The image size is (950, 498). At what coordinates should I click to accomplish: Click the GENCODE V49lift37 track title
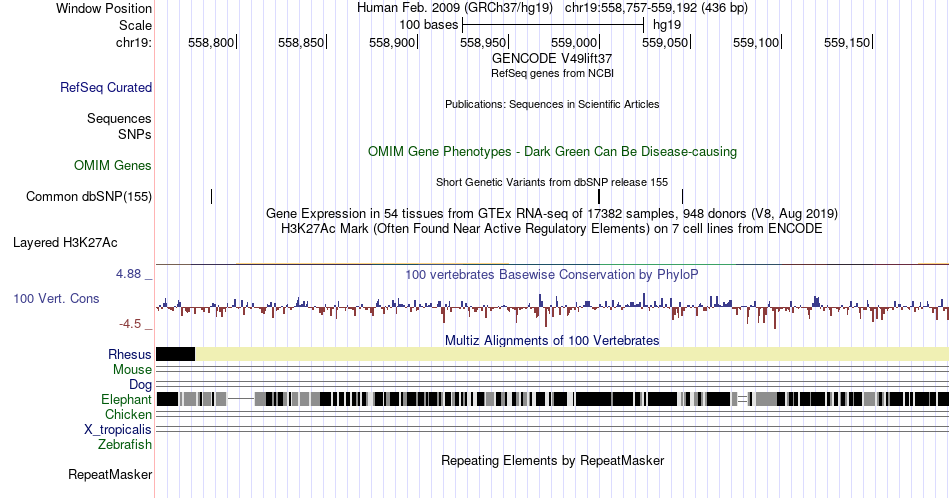coord(552,58)
